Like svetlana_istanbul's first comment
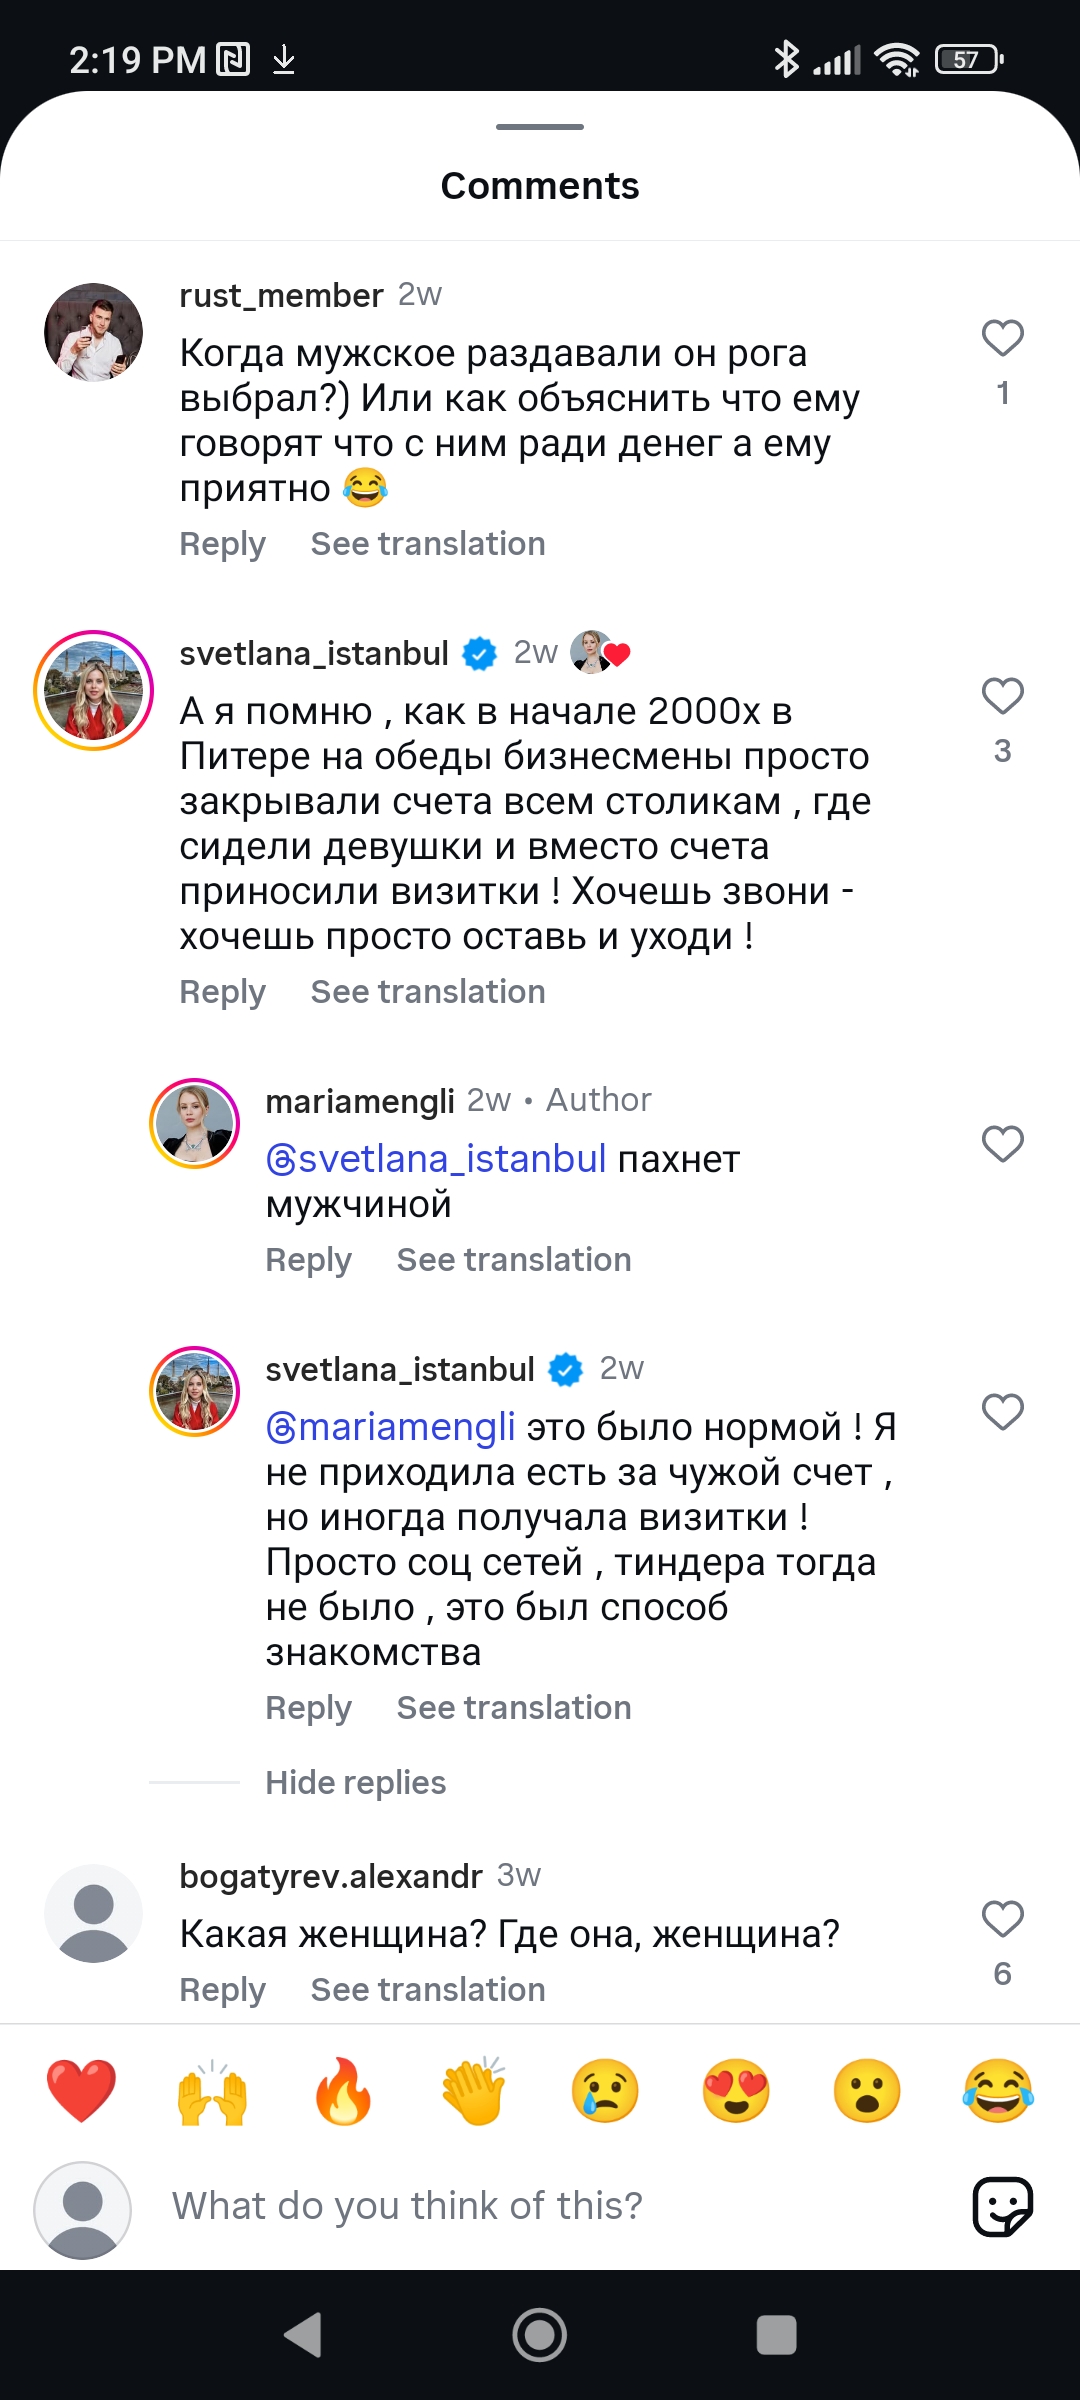The width and height of the screenshot is (1080, 2400). point(1002,696)
